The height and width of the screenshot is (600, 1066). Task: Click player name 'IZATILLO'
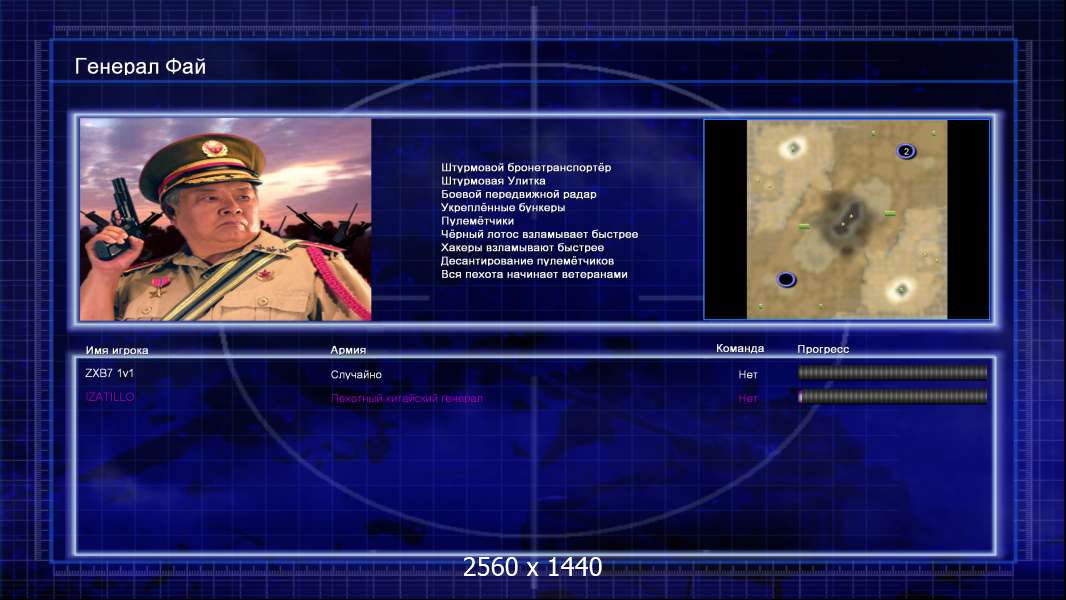pyautogui.click(x=110, y=397)
